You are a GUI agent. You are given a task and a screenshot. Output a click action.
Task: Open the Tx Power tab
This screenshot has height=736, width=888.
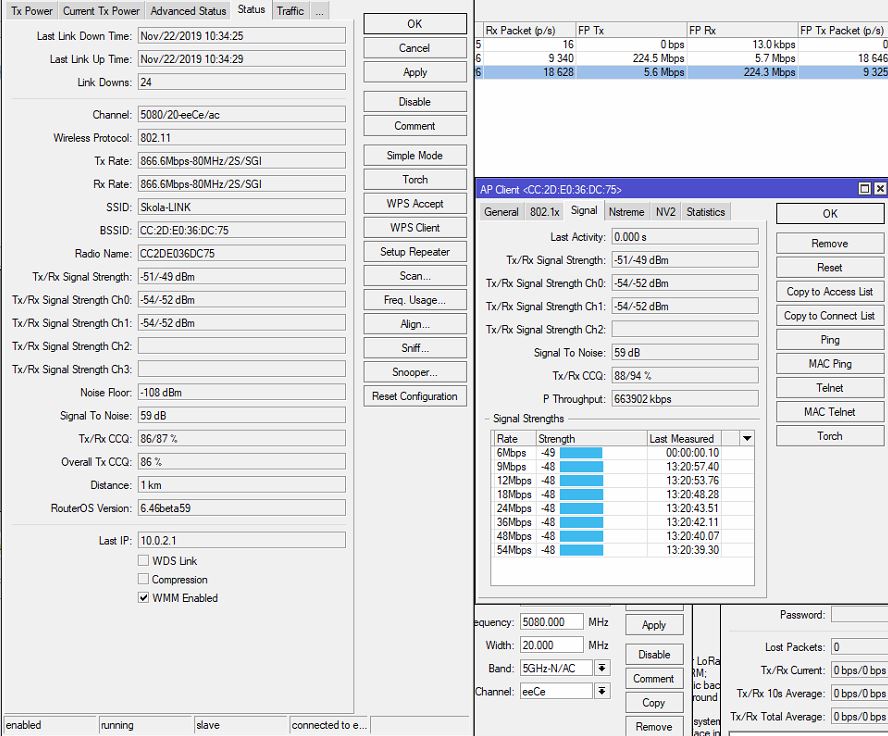31,11
